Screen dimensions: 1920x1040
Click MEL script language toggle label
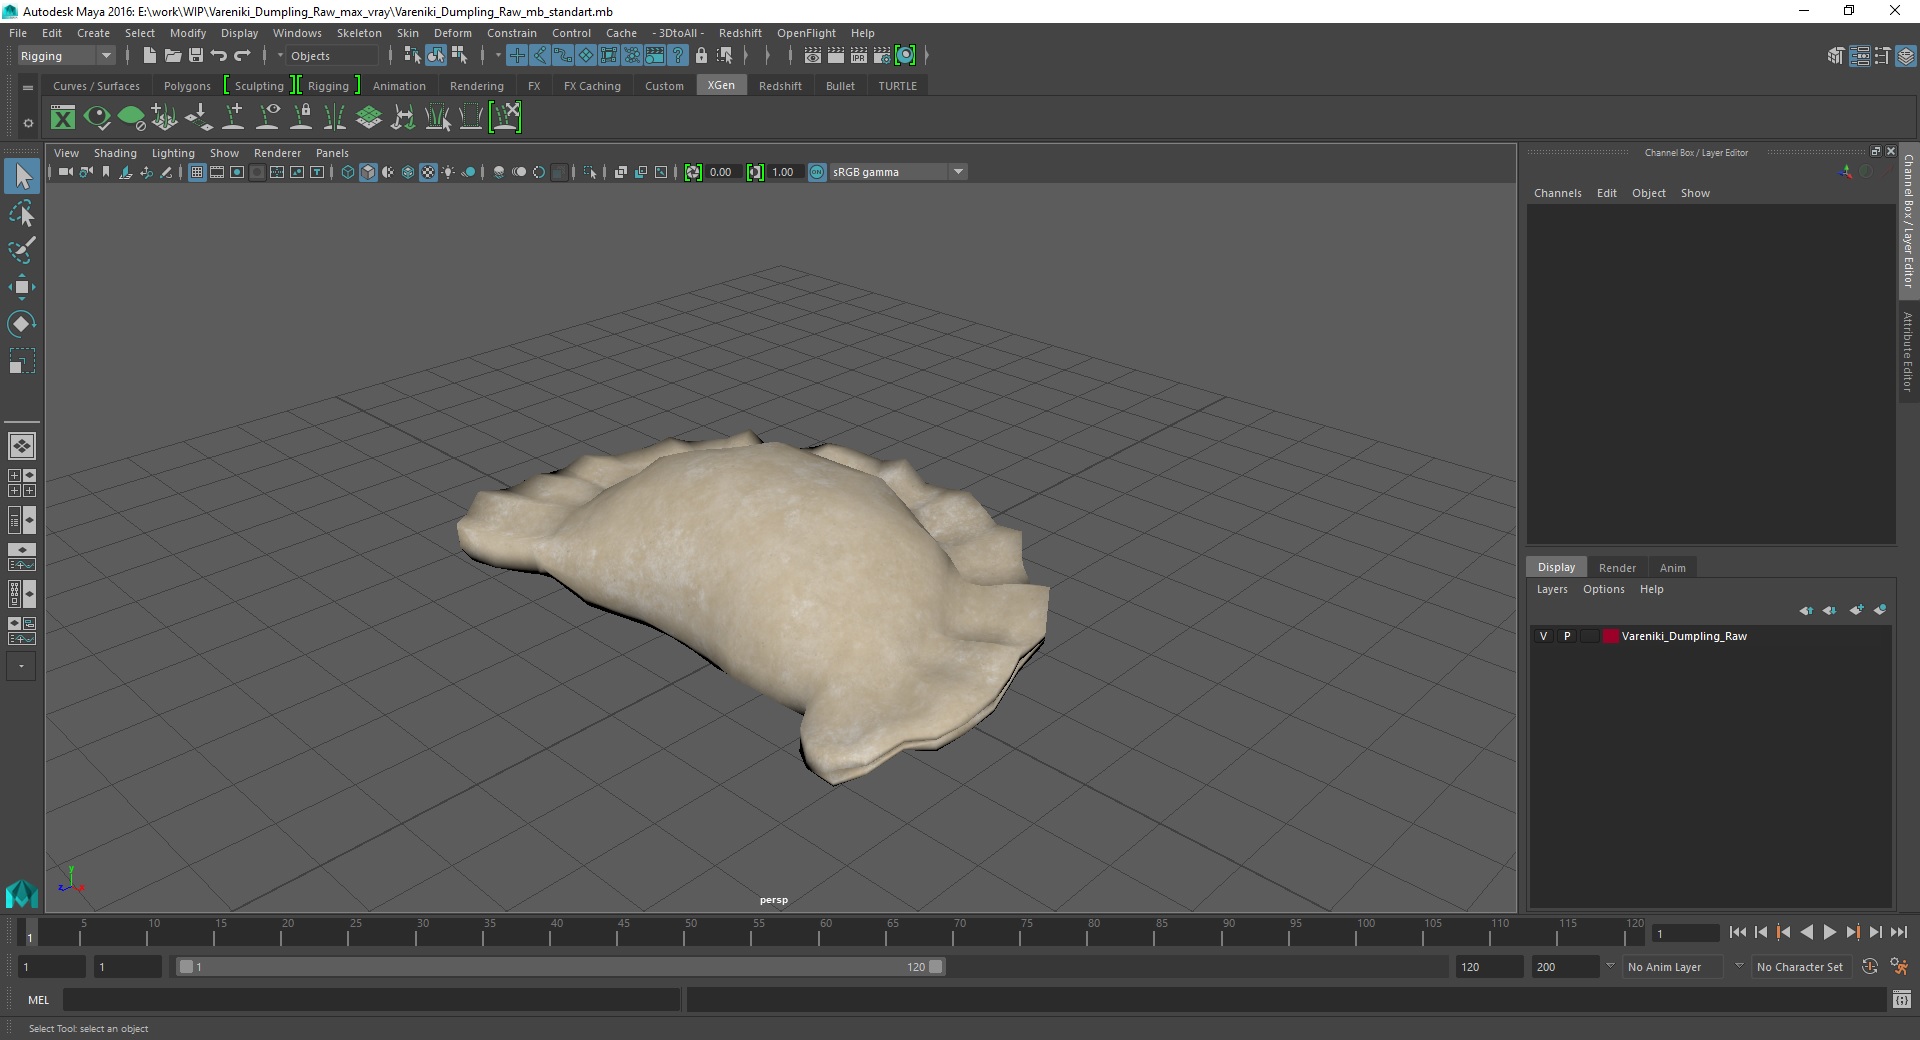[x=38, y=1000]
